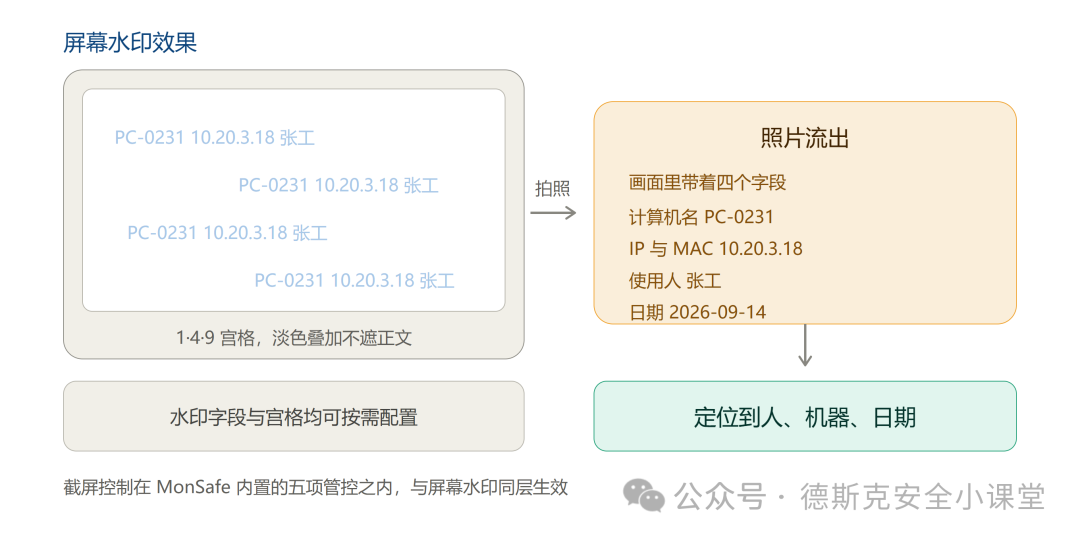Image resolution: width=1080 pixels, height=540 pixels.
Task: Click the 水印字段与宫格均可按需配置 box
Action: [293, 416]
